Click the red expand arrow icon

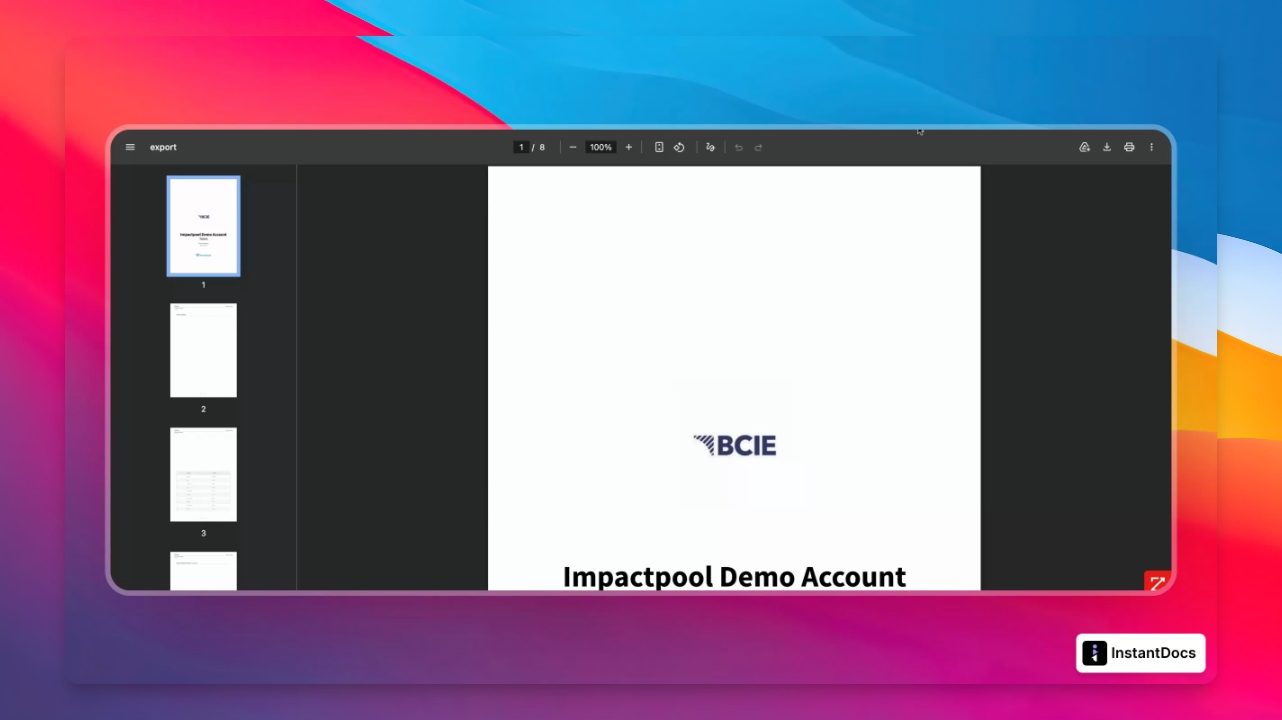coord(1157,583)
